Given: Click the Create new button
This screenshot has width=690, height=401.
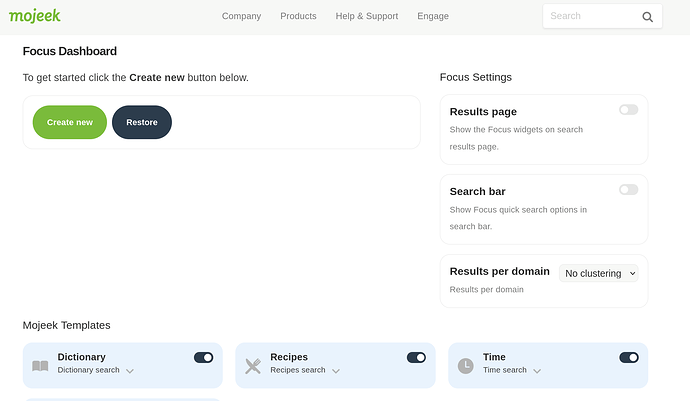Looking at the screenshot, I should [70, 122].
